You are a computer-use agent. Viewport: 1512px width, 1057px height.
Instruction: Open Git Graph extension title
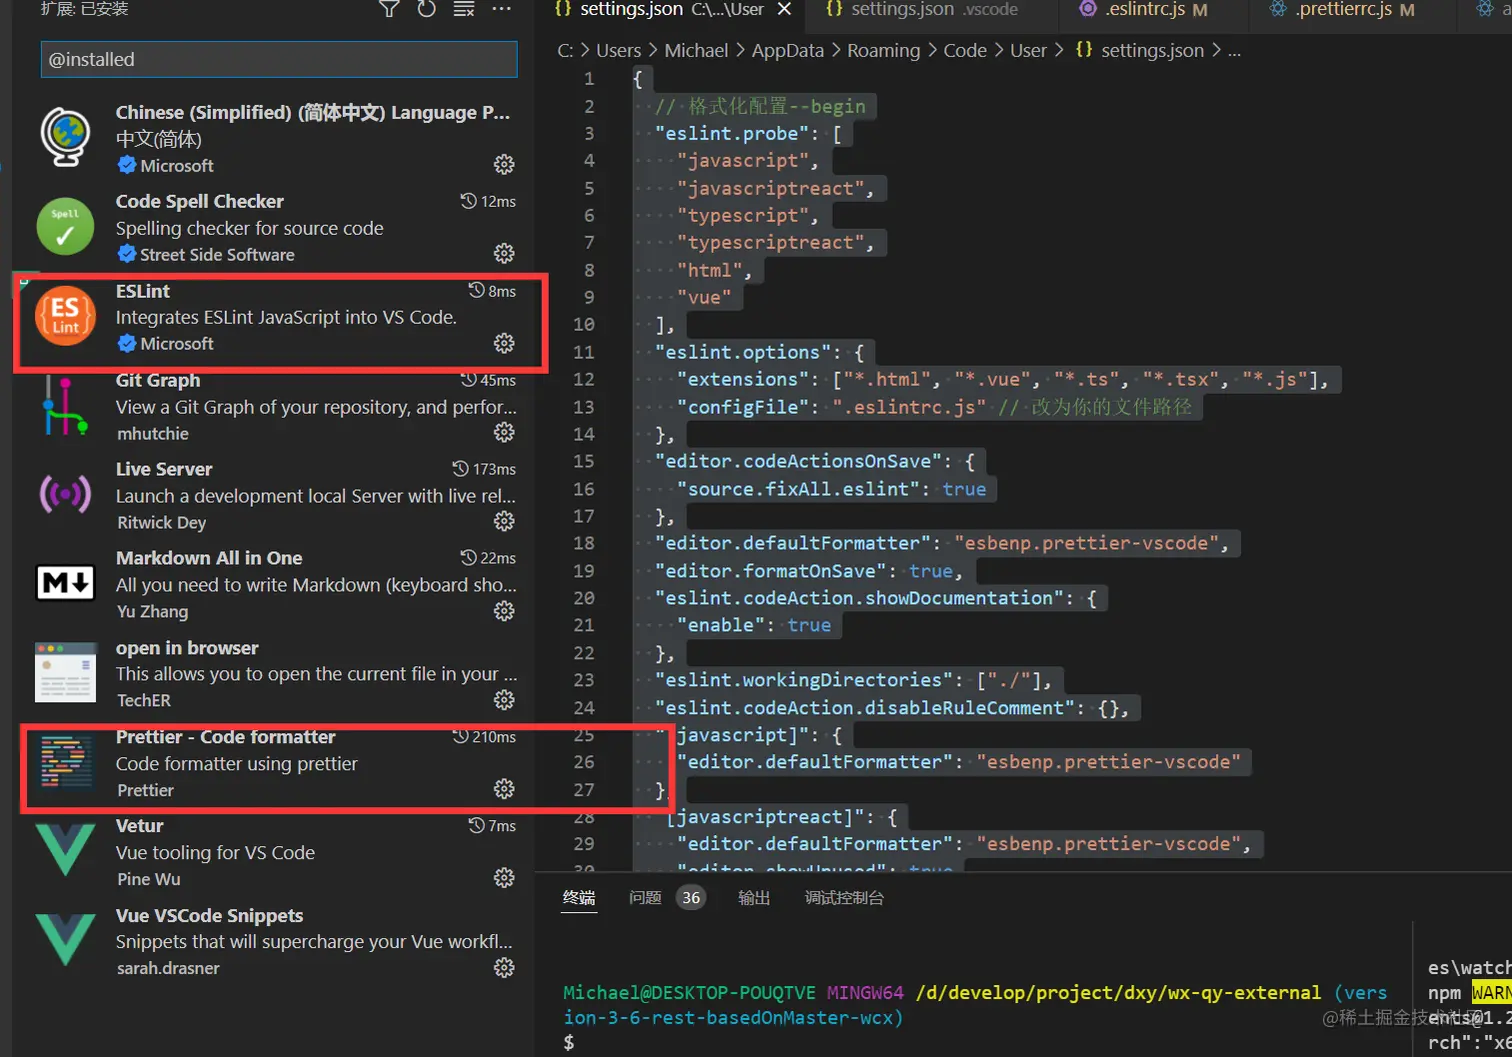click(x=158, y=380)
